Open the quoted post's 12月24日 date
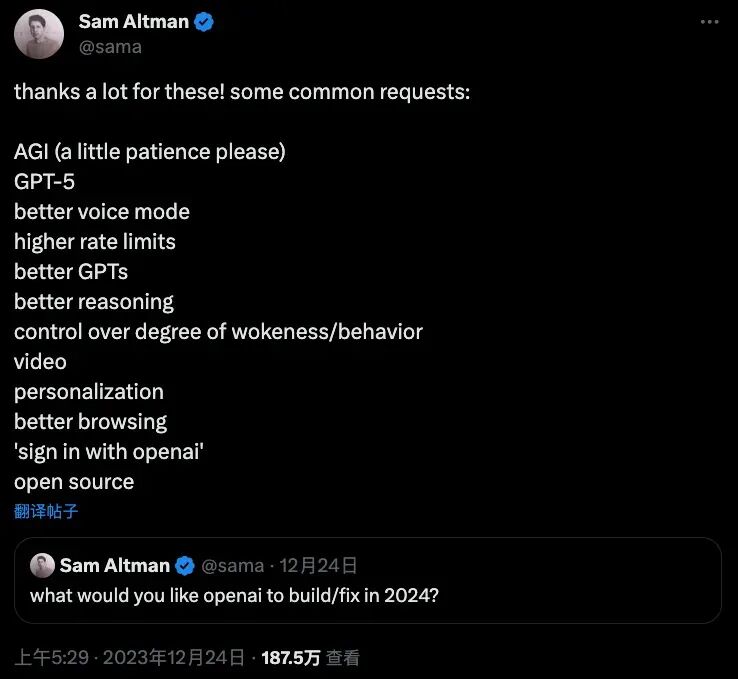 point(318,566)
